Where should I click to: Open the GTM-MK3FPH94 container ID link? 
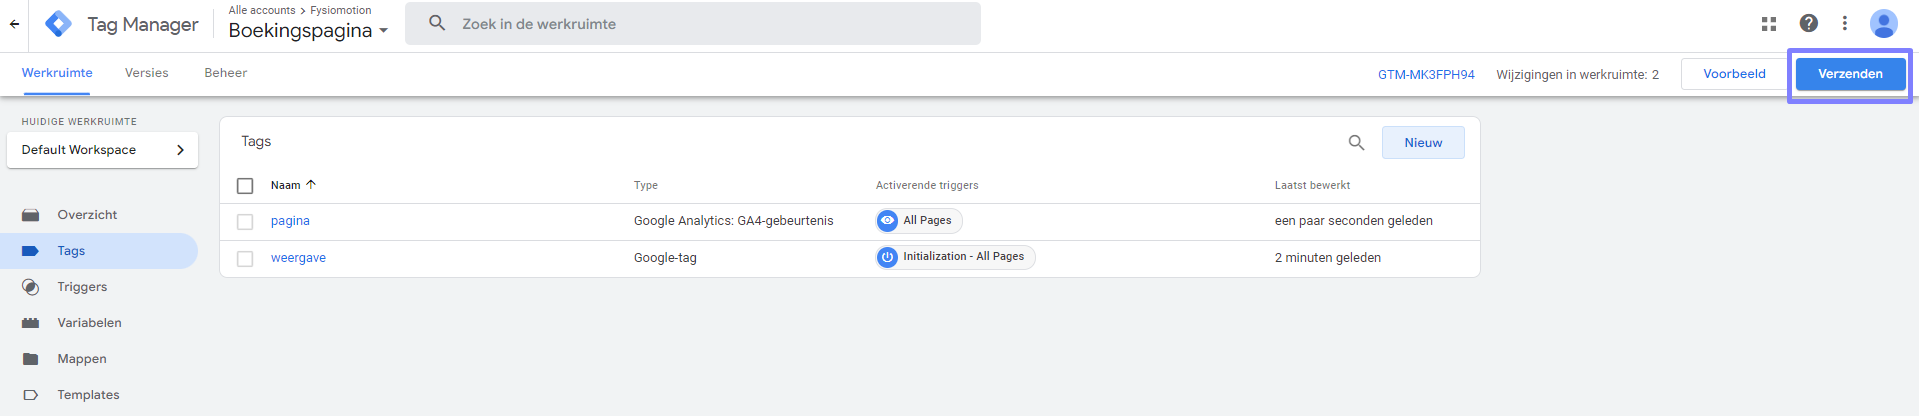pyautogui.click(x=1426, y=75)
